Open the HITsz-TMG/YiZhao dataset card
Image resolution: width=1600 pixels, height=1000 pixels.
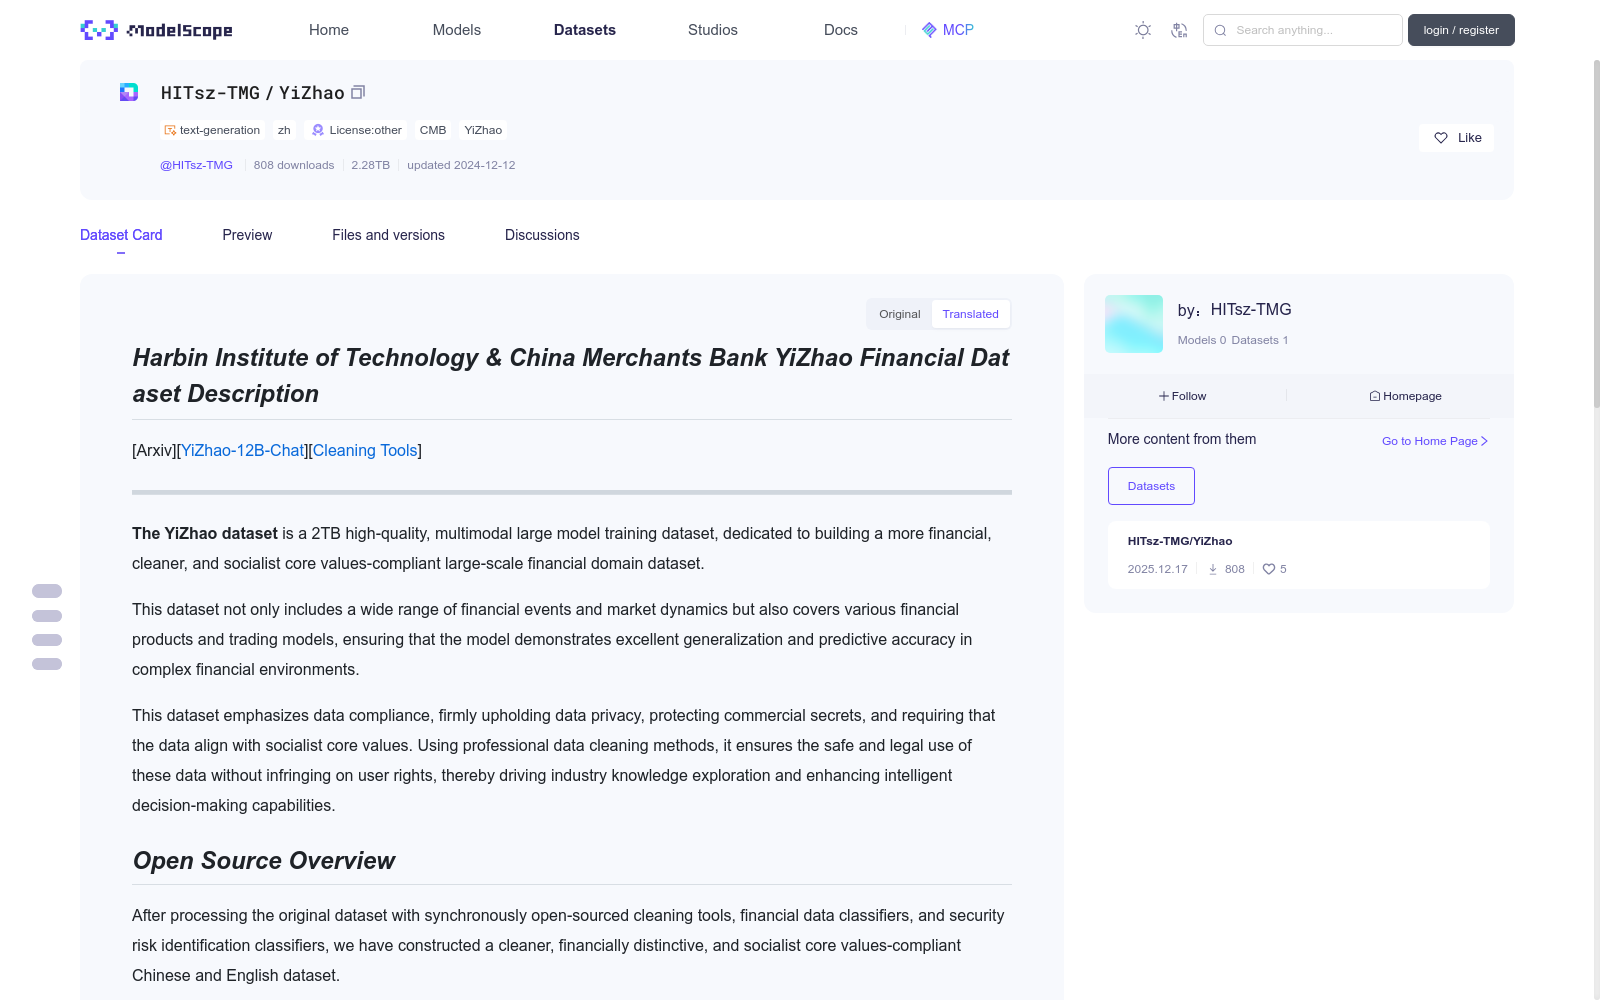pyautogui.click(x=1298, y=555)
